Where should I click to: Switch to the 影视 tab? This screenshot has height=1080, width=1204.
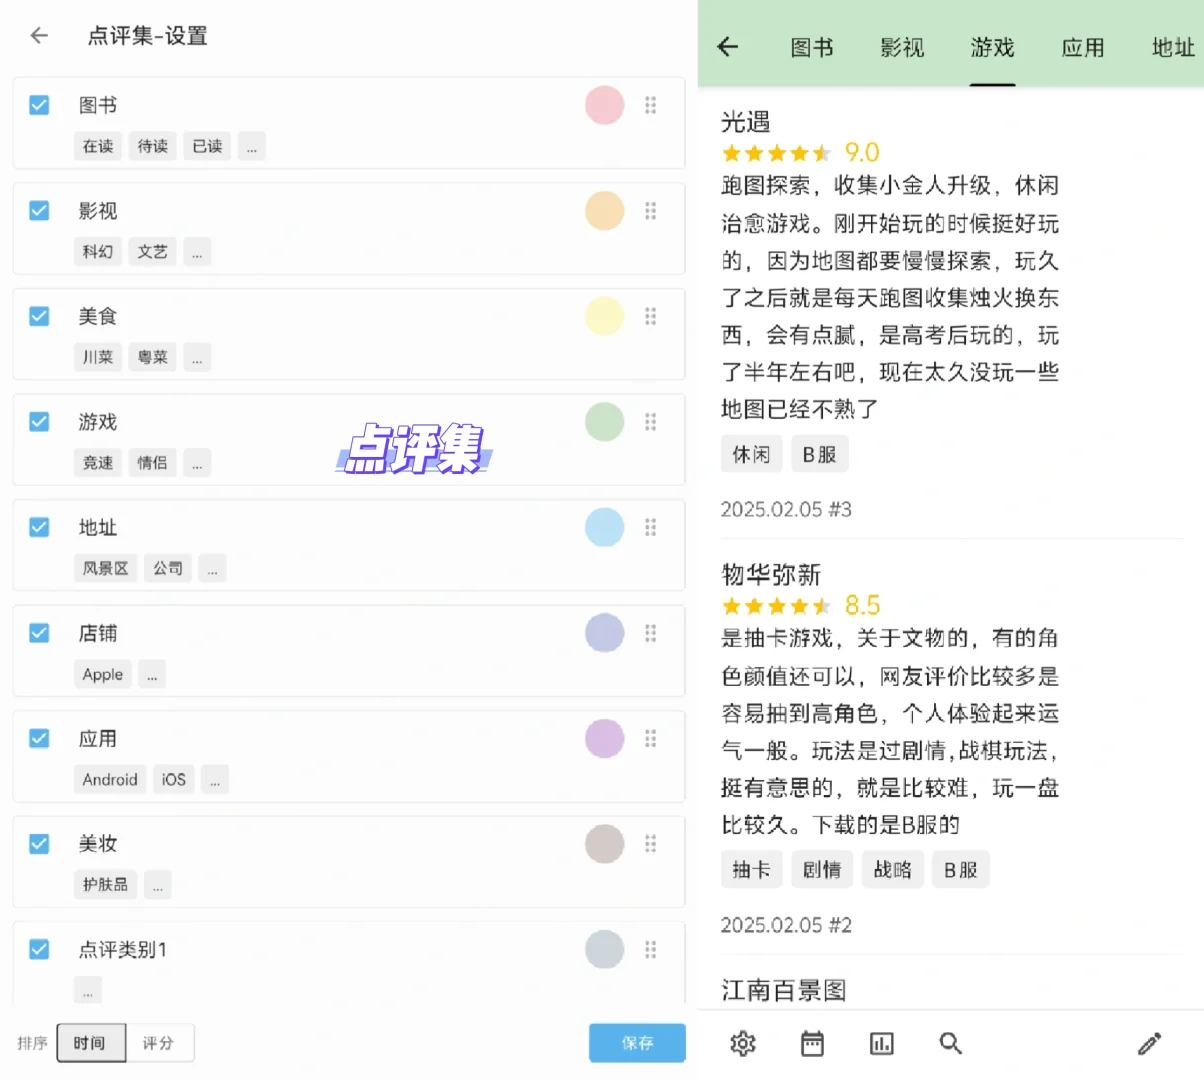(x=902, y=47)
